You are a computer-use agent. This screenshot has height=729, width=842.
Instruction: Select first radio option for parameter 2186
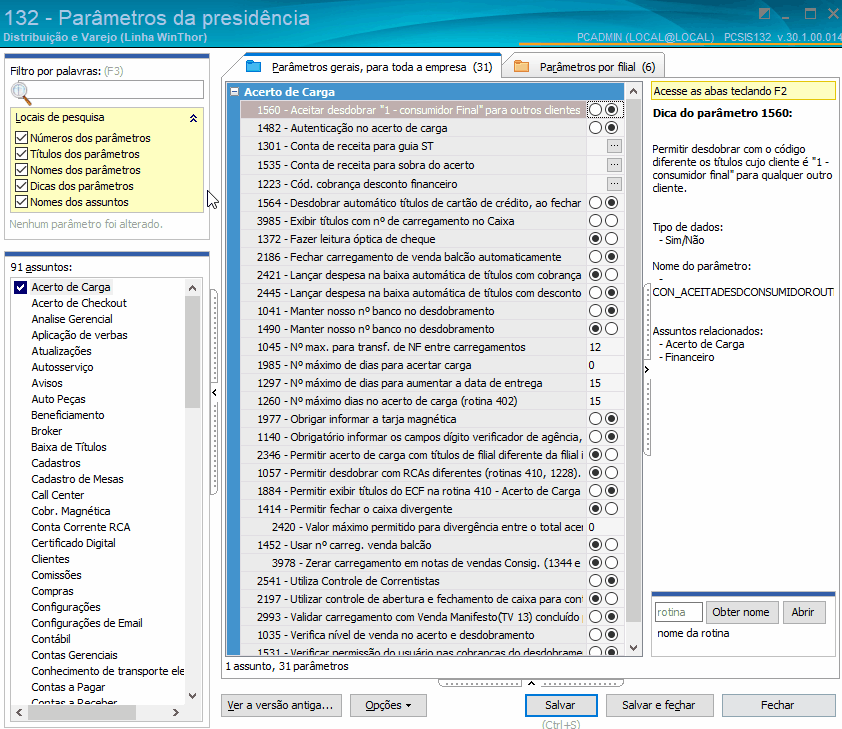[x=596, y=257]
